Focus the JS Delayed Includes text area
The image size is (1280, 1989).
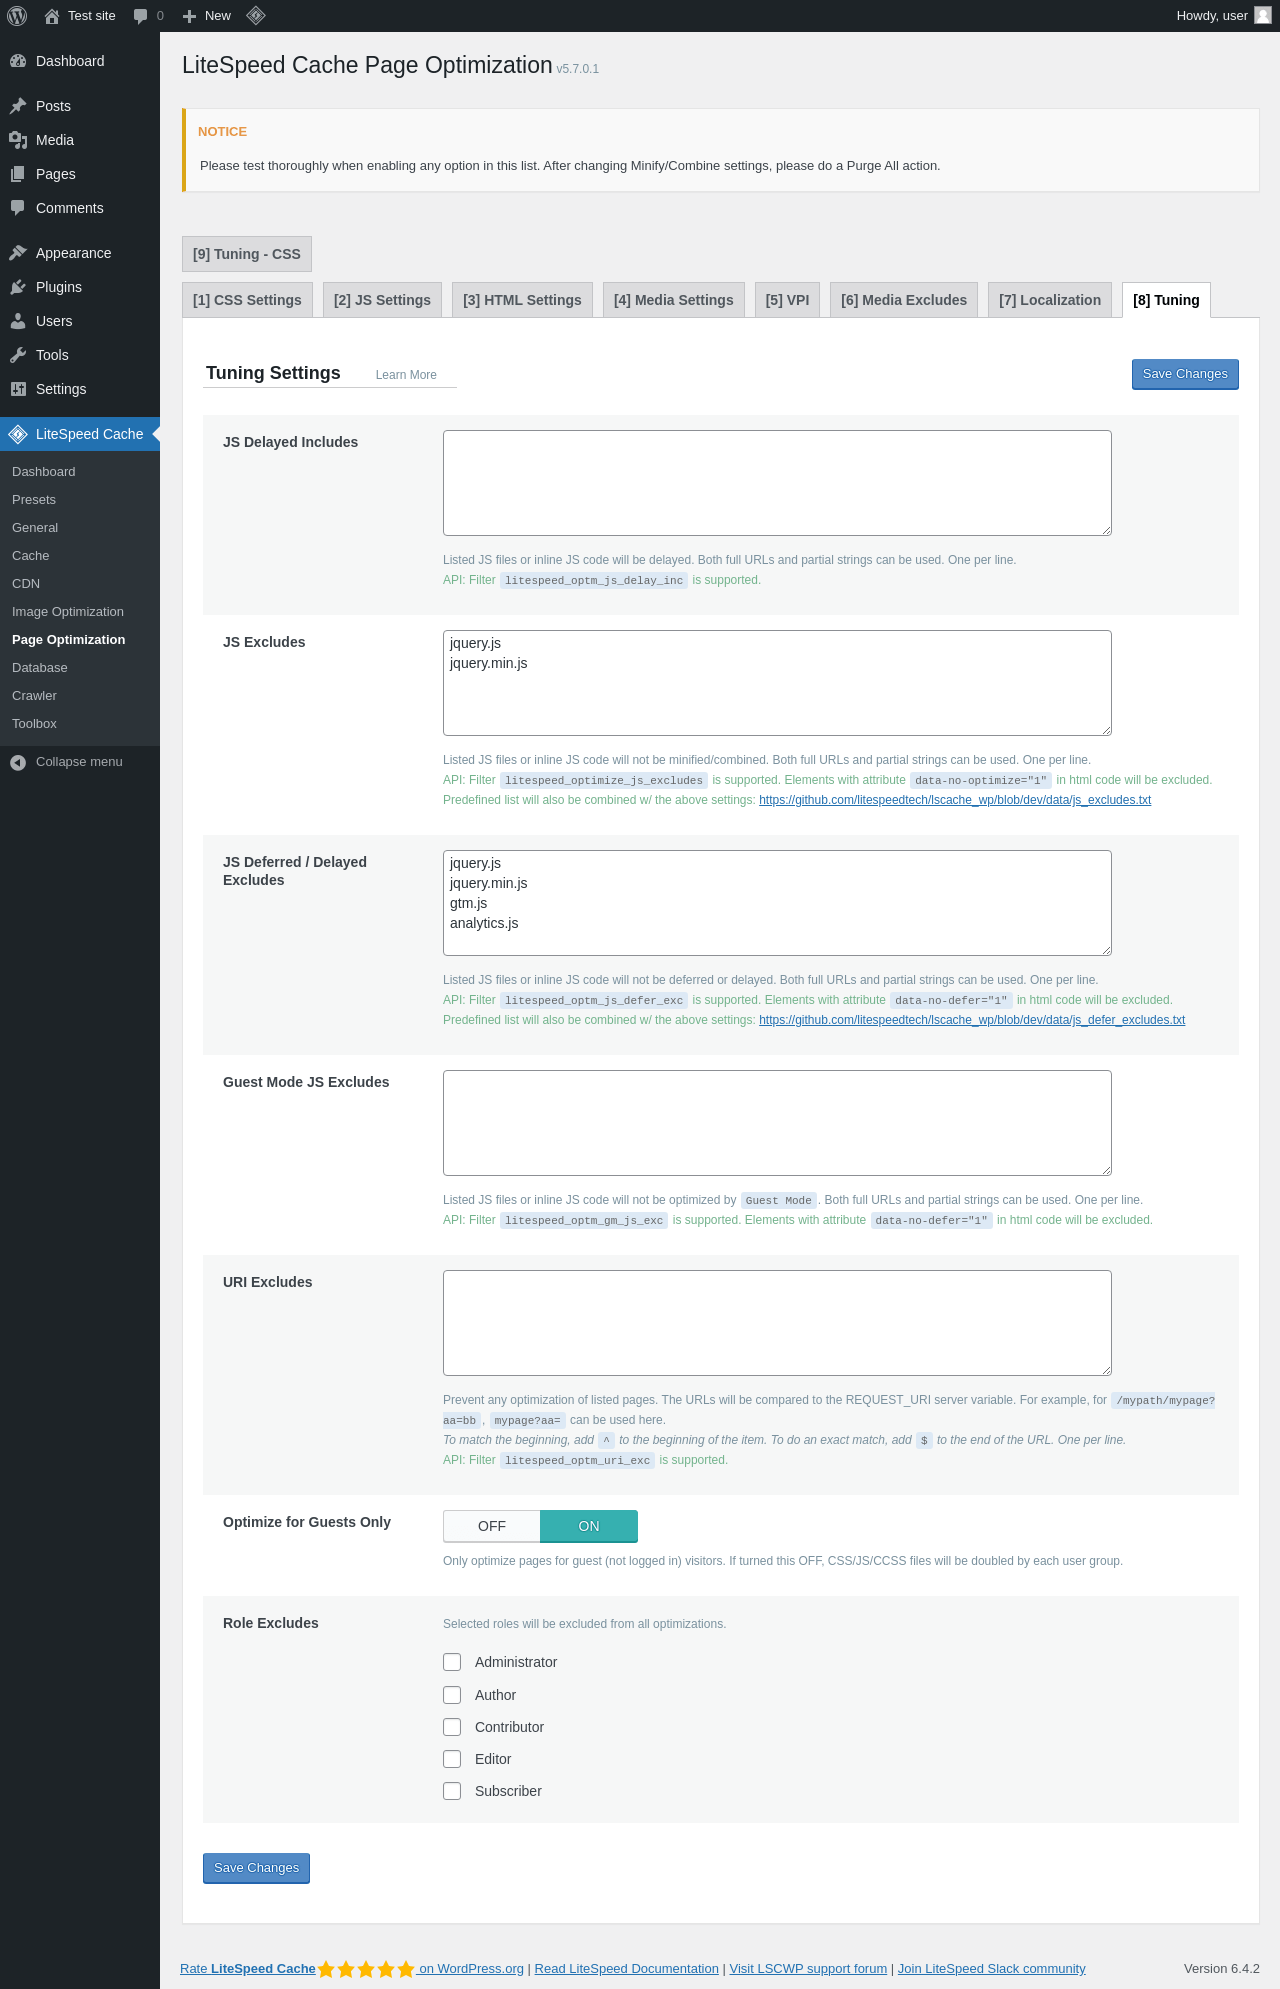coord(777,483)
